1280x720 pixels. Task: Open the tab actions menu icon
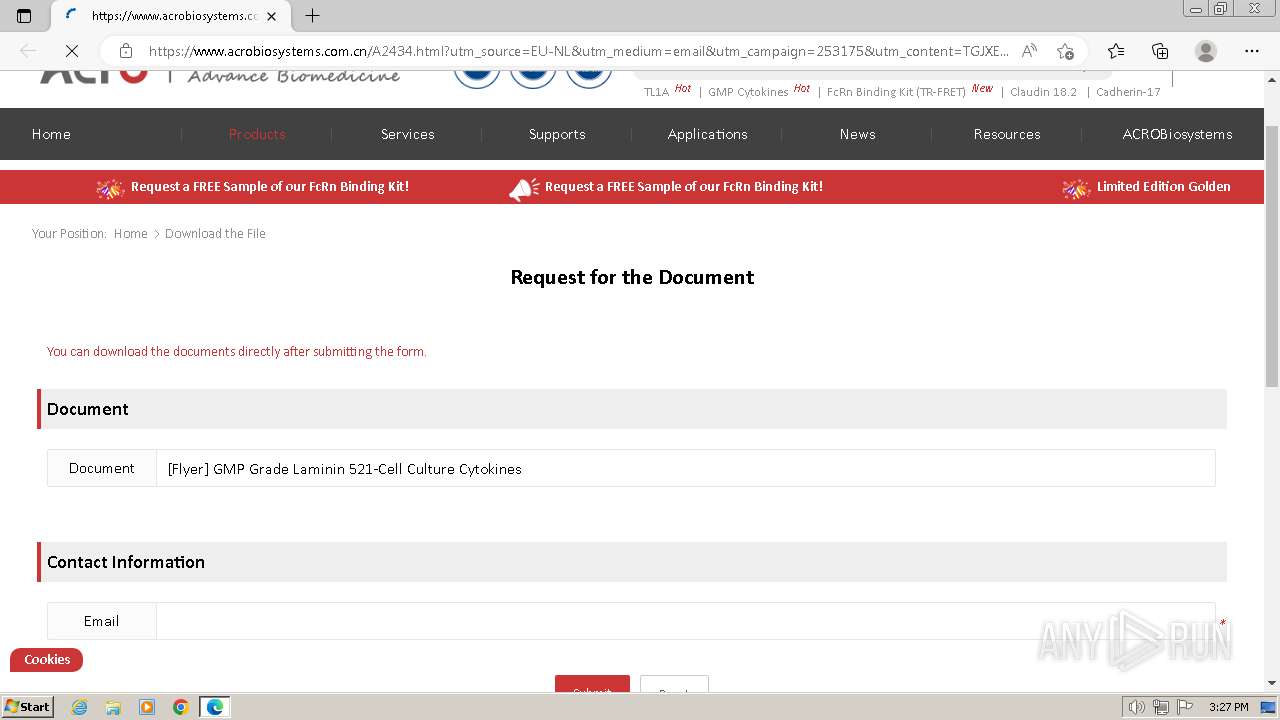point(24,15)
